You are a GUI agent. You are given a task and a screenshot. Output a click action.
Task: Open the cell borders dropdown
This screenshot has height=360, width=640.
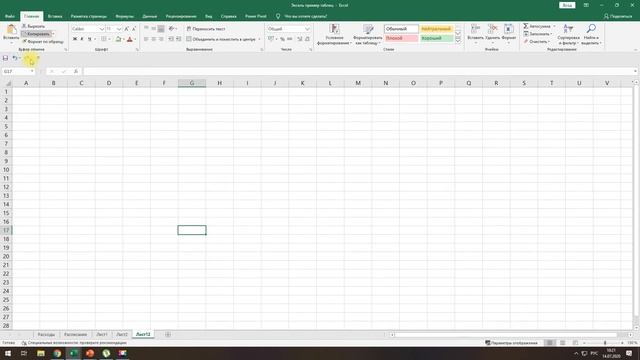(109, 39)
